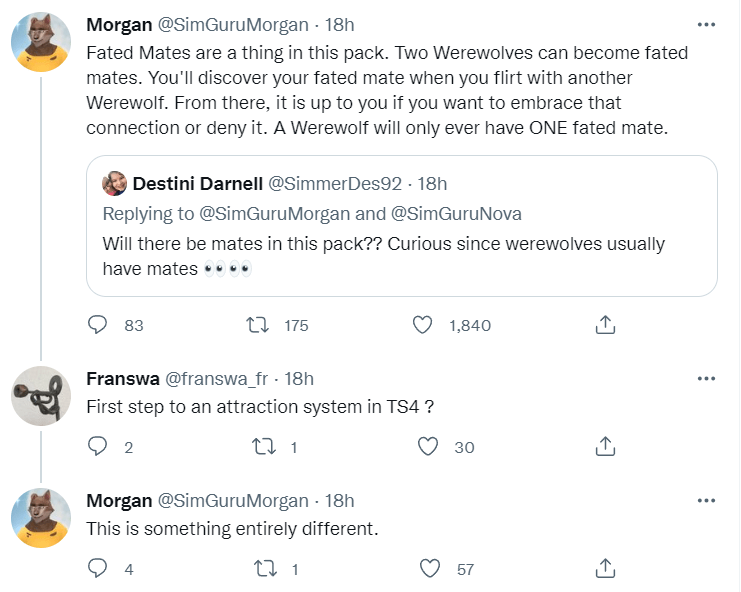This screenshot has width=741, height=592.
Task: Like 'This is something entirely different' tweet
Action: click(430, 569)
